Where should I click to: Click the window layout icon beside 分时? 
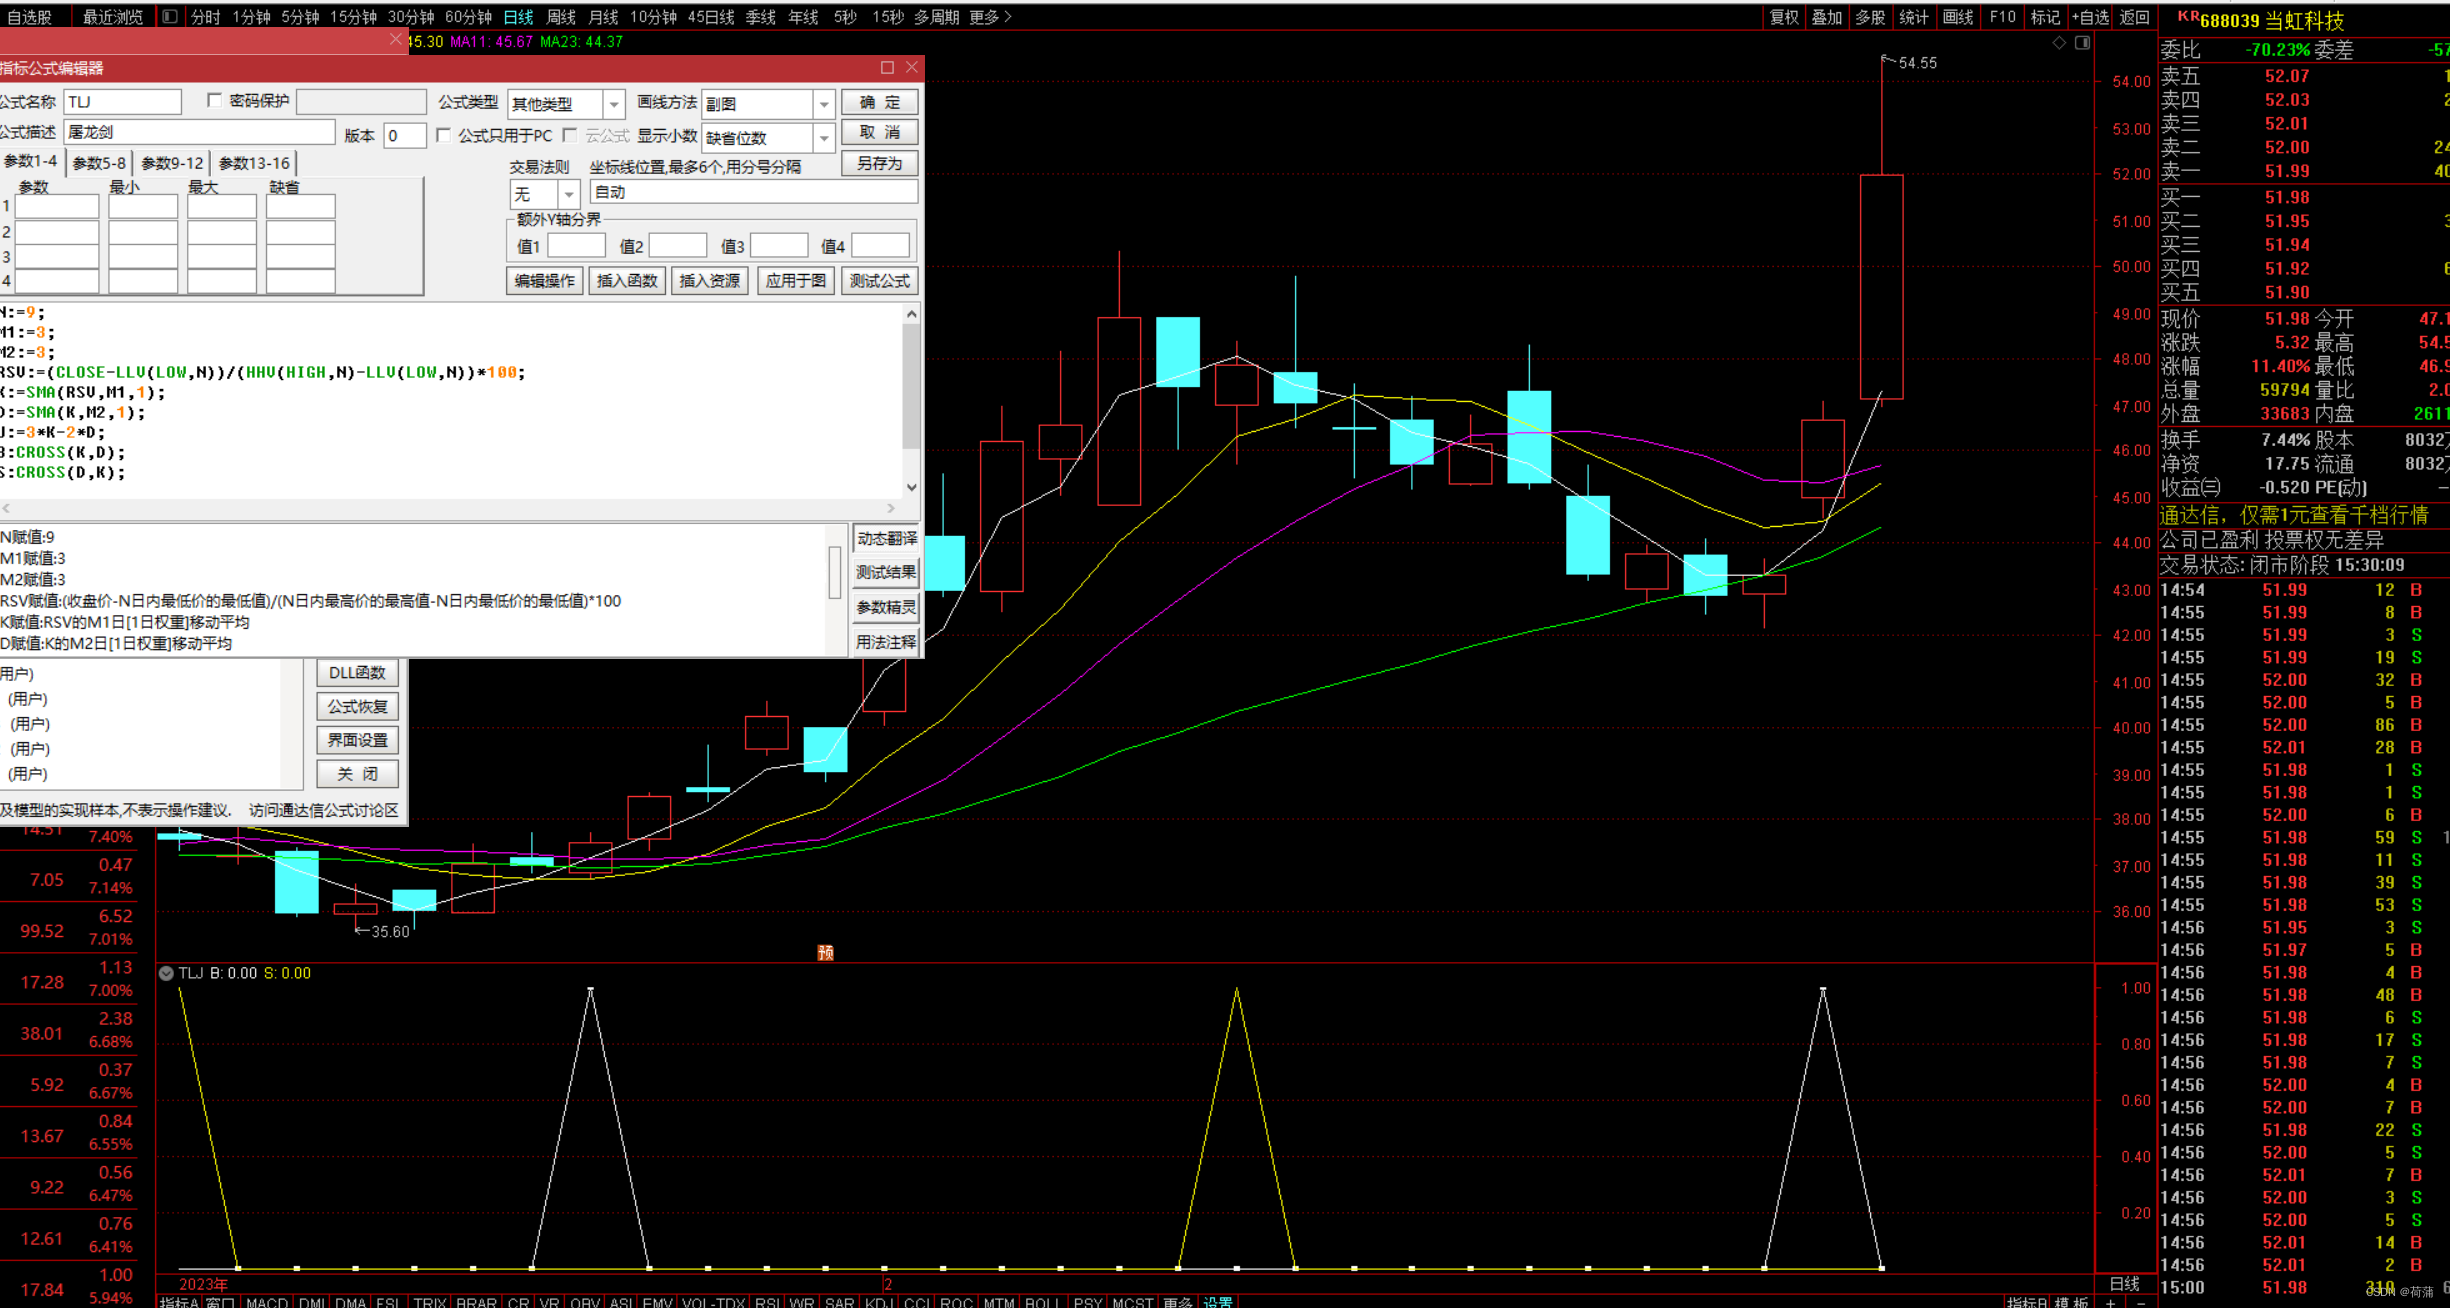[169, 16]
